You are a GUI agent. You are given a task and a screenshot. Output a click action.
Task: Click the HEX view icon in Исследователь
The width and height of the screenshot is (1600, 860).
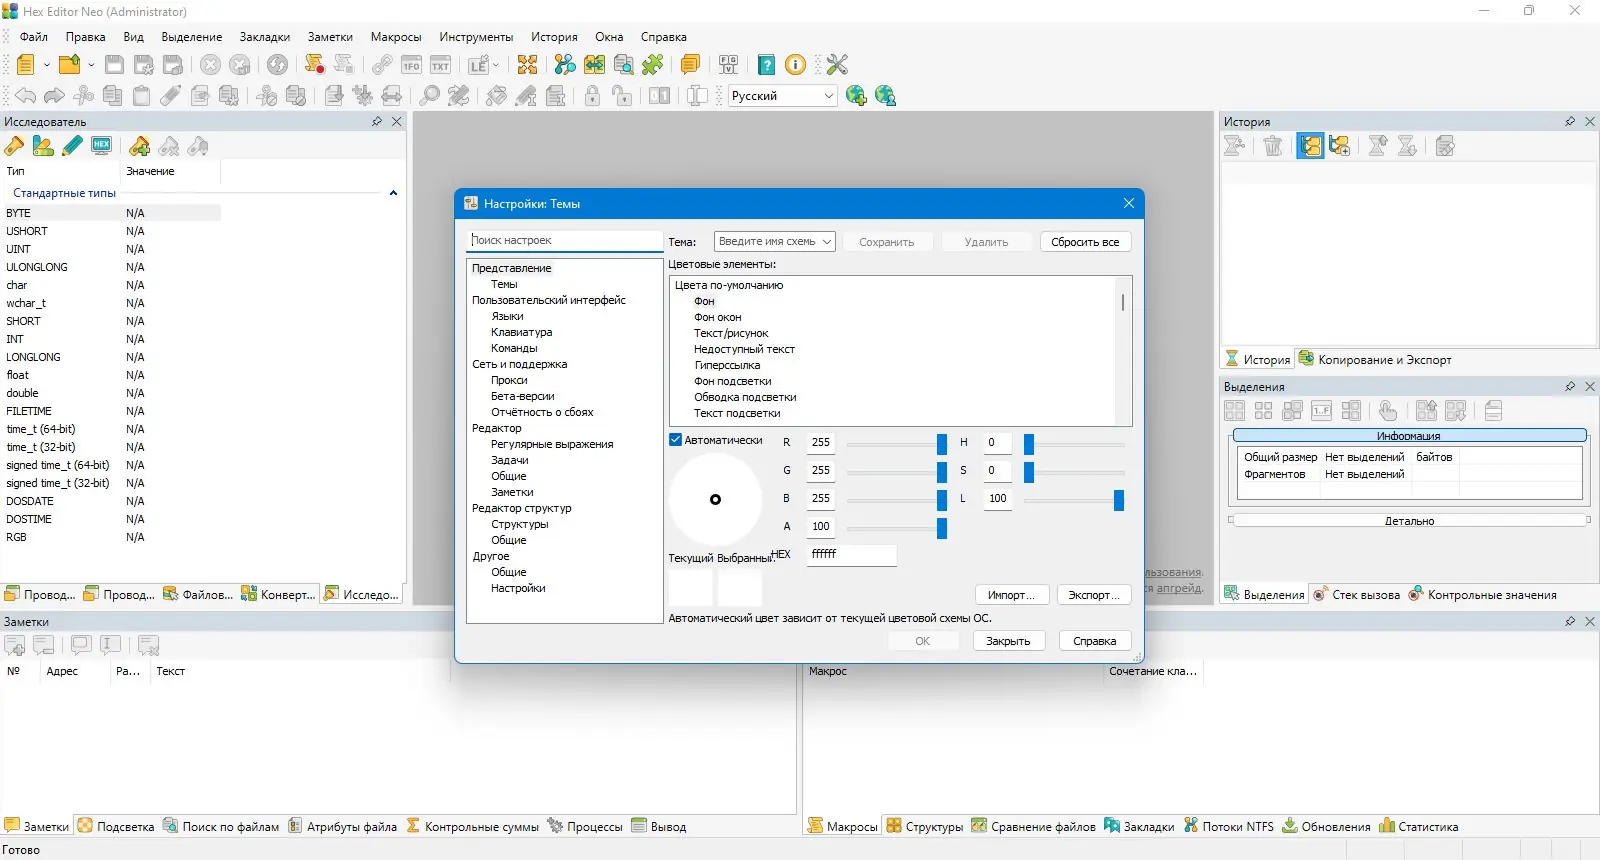[101, 146]
